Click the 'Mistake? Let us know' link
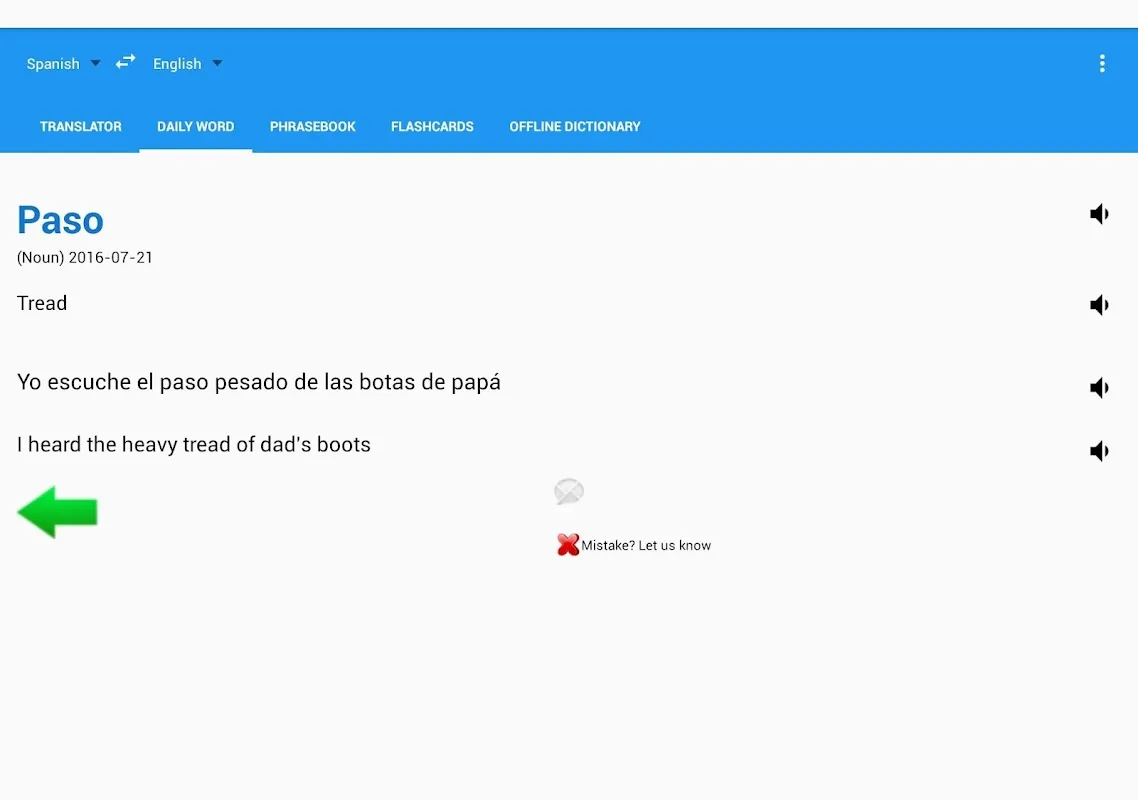This screenshot has width=1138, height=800. coord(646,546)
